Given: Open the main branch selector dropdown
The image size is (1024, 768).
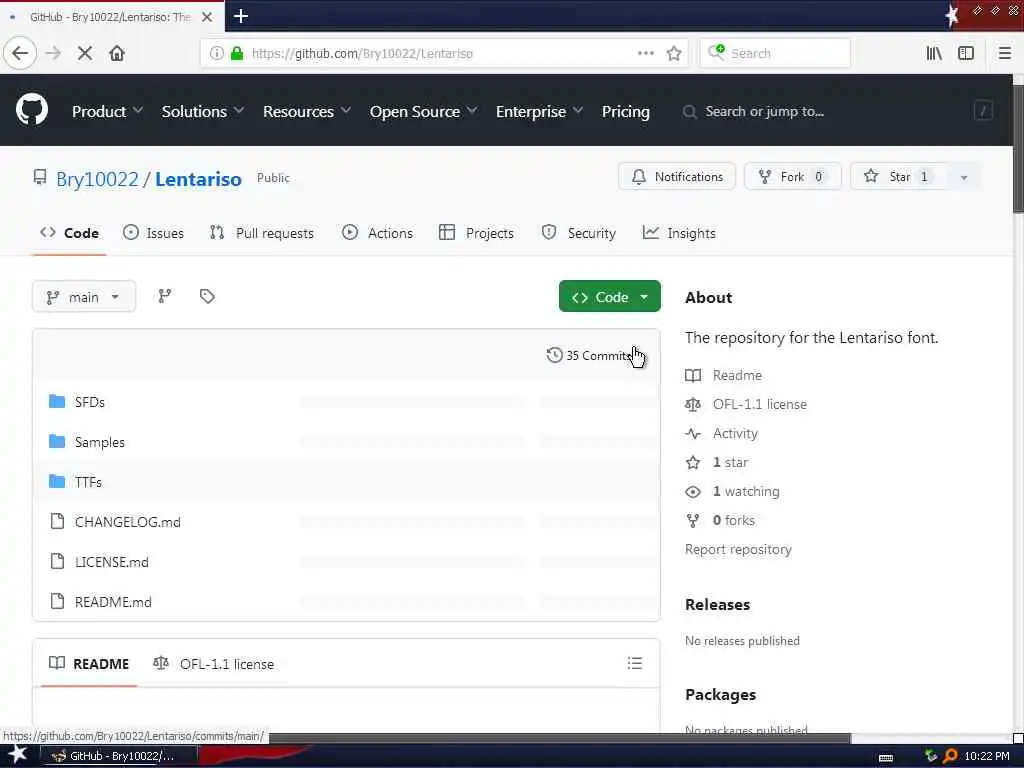Looking at the screenshot, I should click(x=84, y=296).
